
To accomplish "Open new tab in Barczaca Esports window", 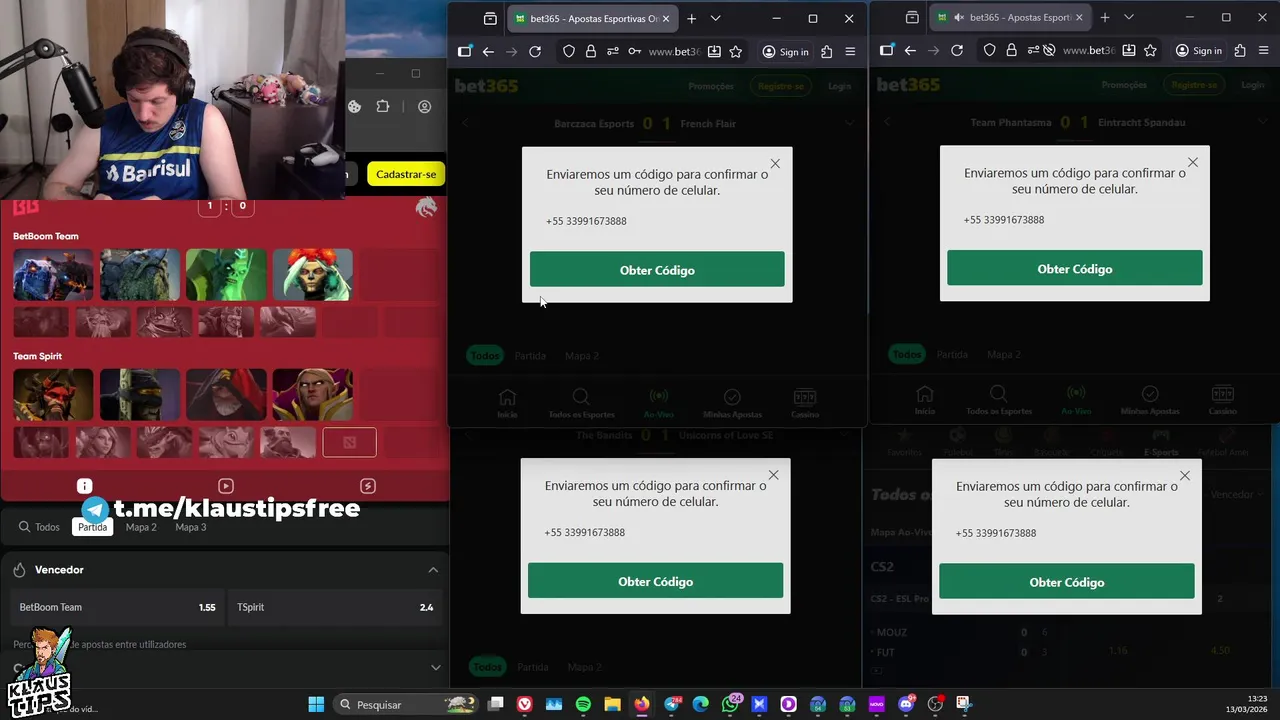I will click(691, 18).
